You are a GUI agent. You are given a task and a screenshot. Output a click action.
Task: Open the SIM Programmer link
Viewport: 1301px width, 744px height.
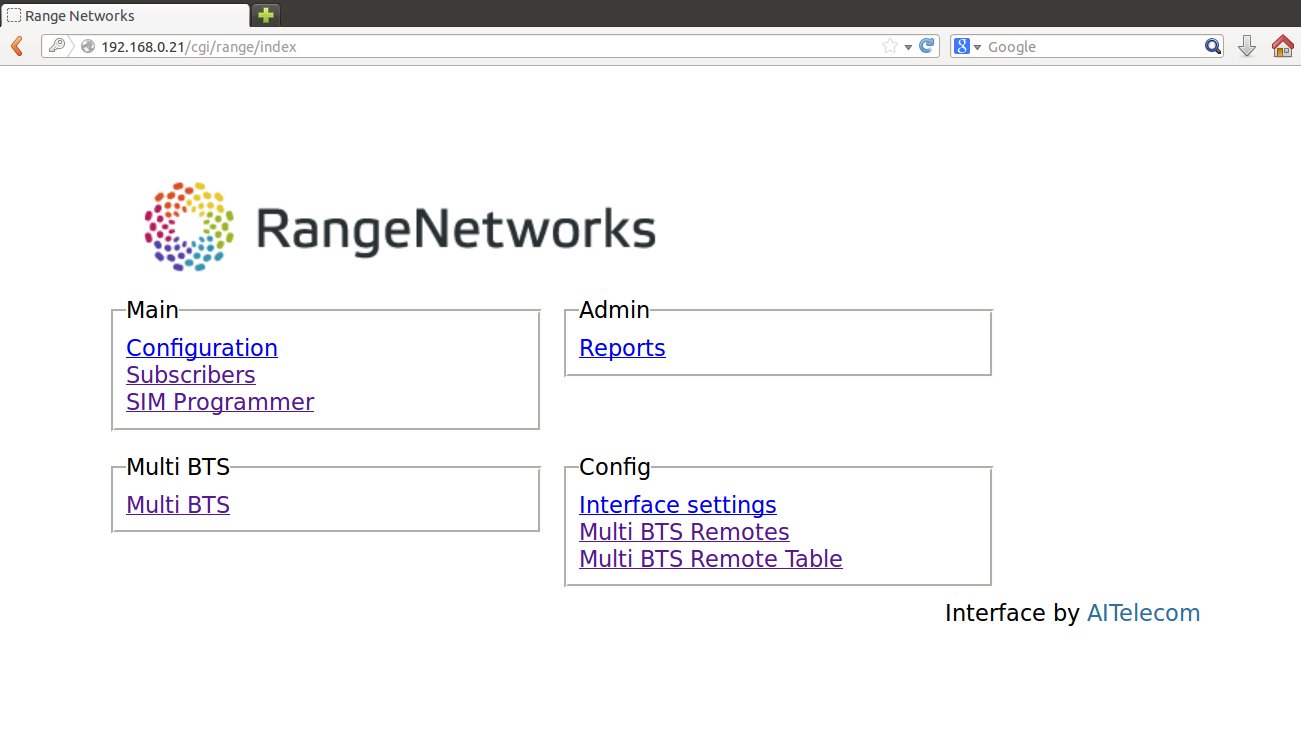[x=219, y=402]
